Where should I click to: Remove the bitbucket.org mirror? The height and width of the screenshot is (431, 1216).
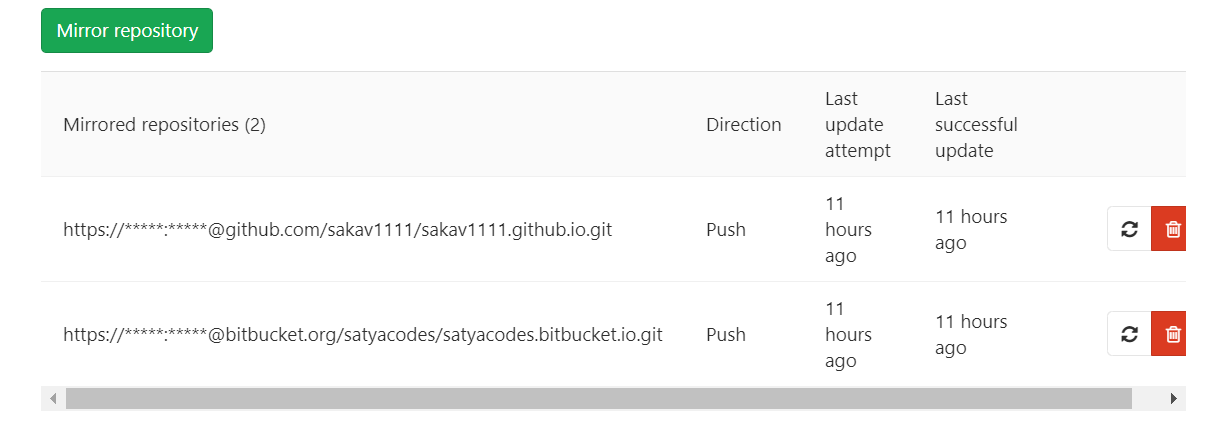click(x=1172, y=334)
